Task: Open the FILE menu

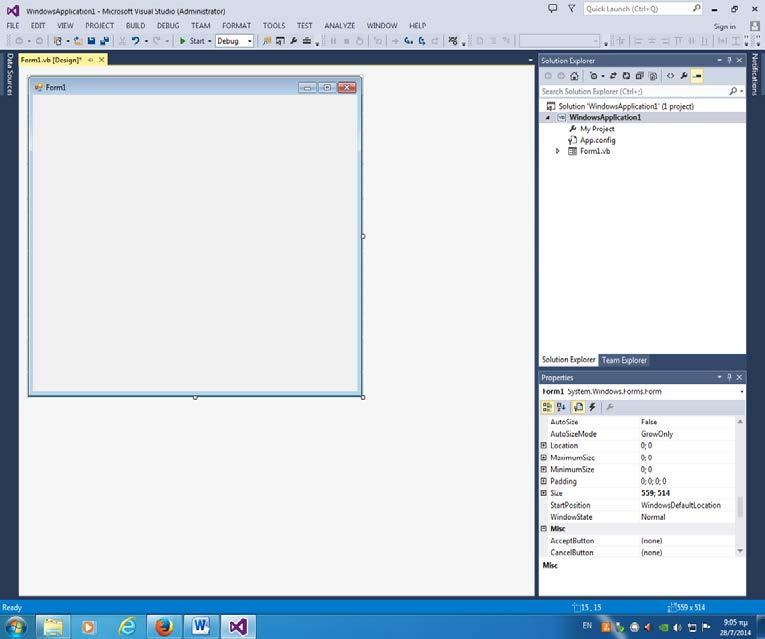Action: [13, 25]
